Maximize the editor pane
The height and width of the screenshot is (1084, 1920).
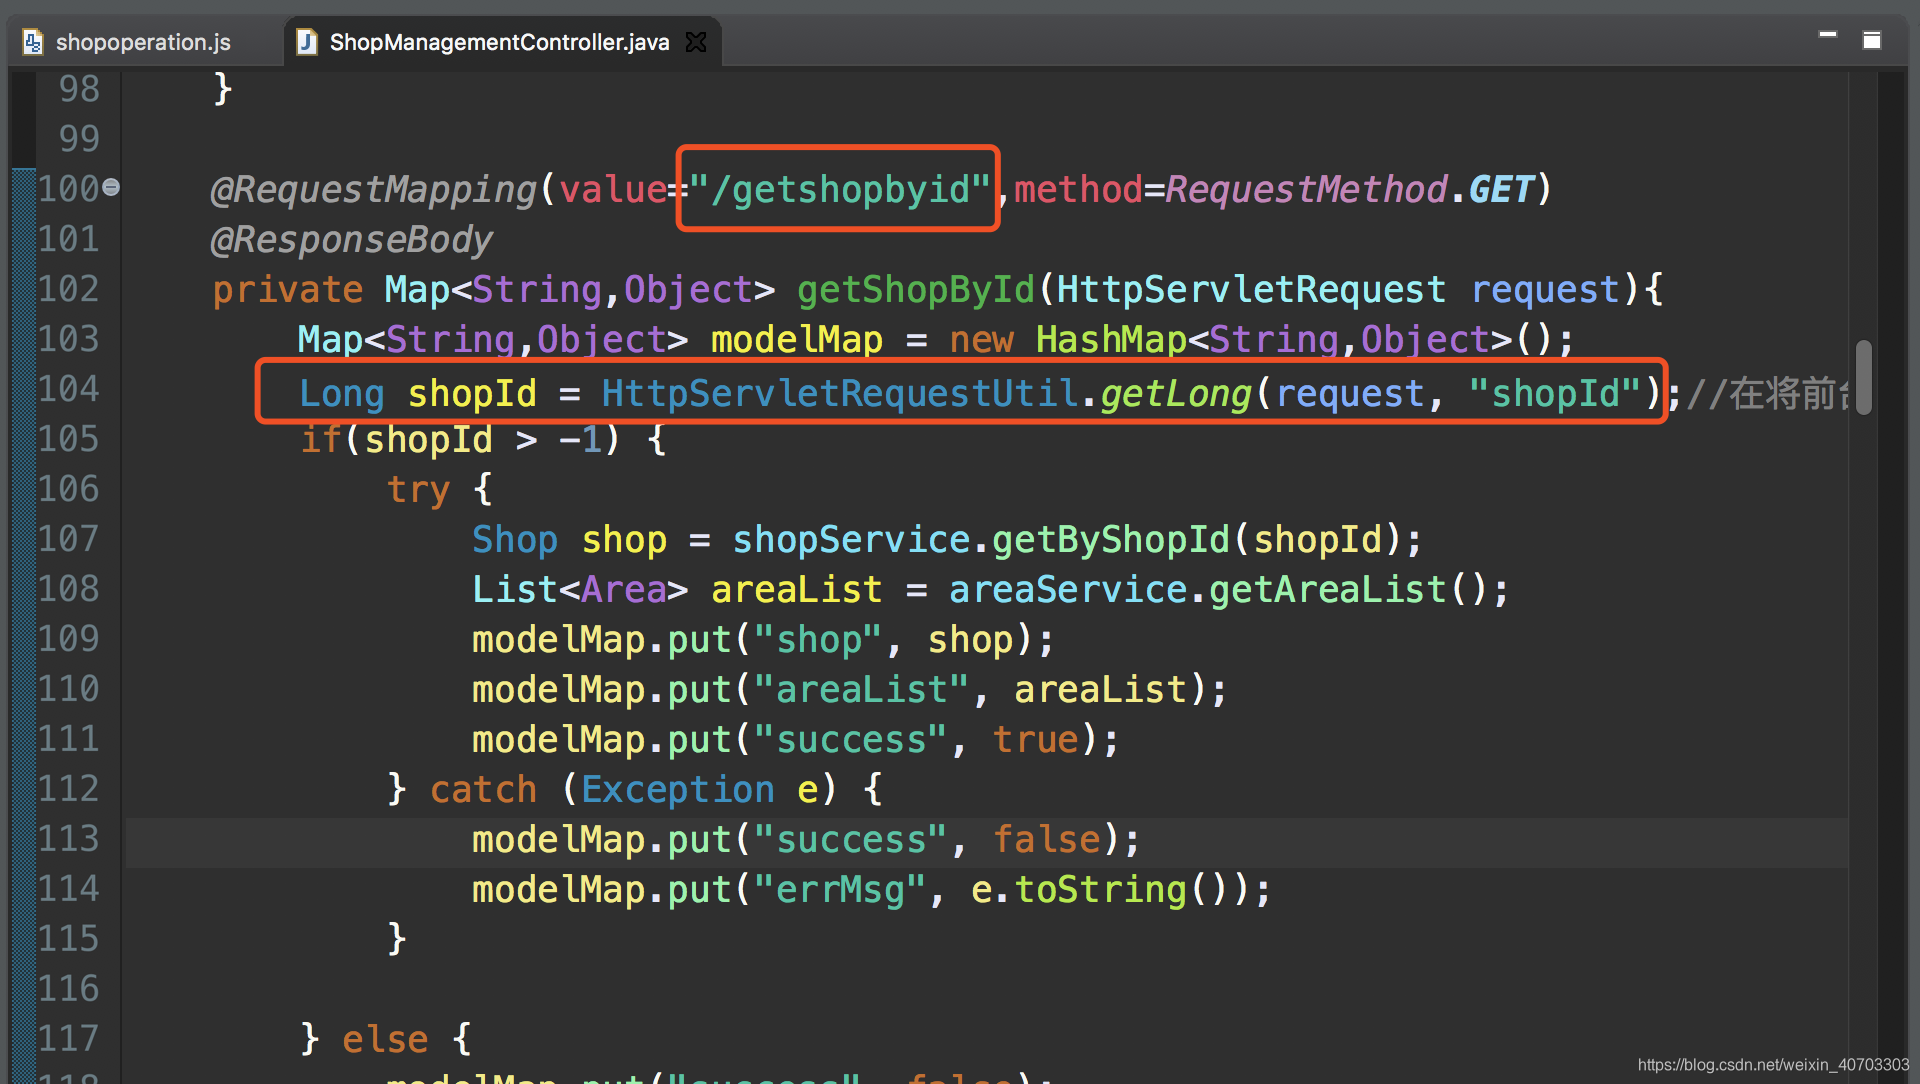click(x=1872, y=40)
